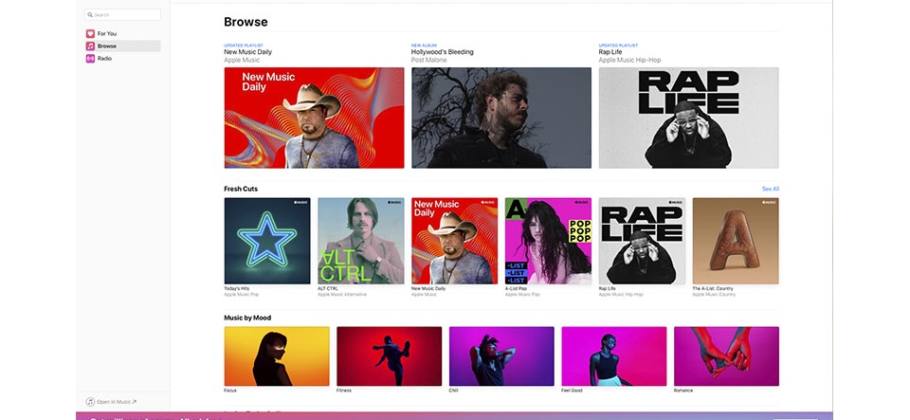The image size is (910, 420).
Task: Open the New Music Daily featured banner
Action: click(314, 118)
